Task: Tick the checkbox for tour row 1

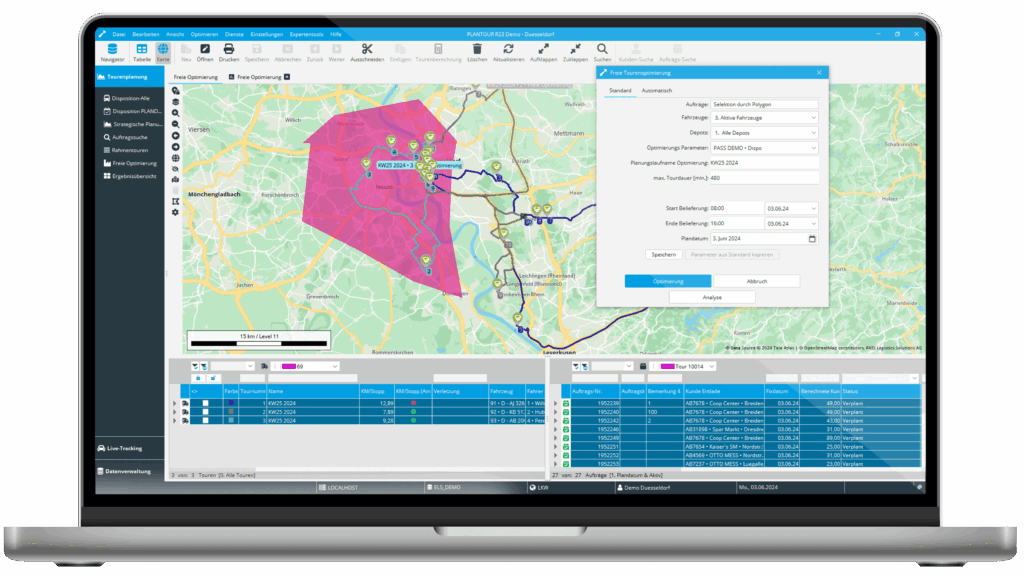Action: pos(205,403)
